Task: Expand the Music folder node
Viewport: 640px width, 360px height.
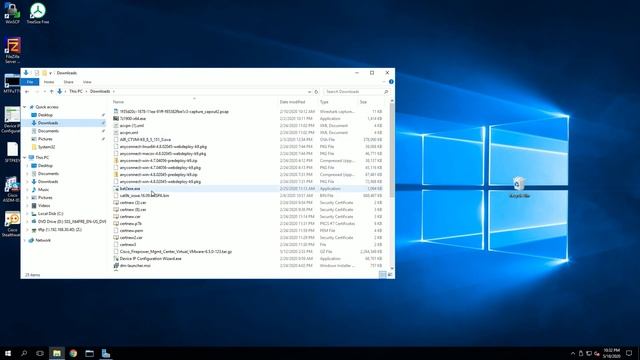Action: pyautogui.click(x=28, y=190)
